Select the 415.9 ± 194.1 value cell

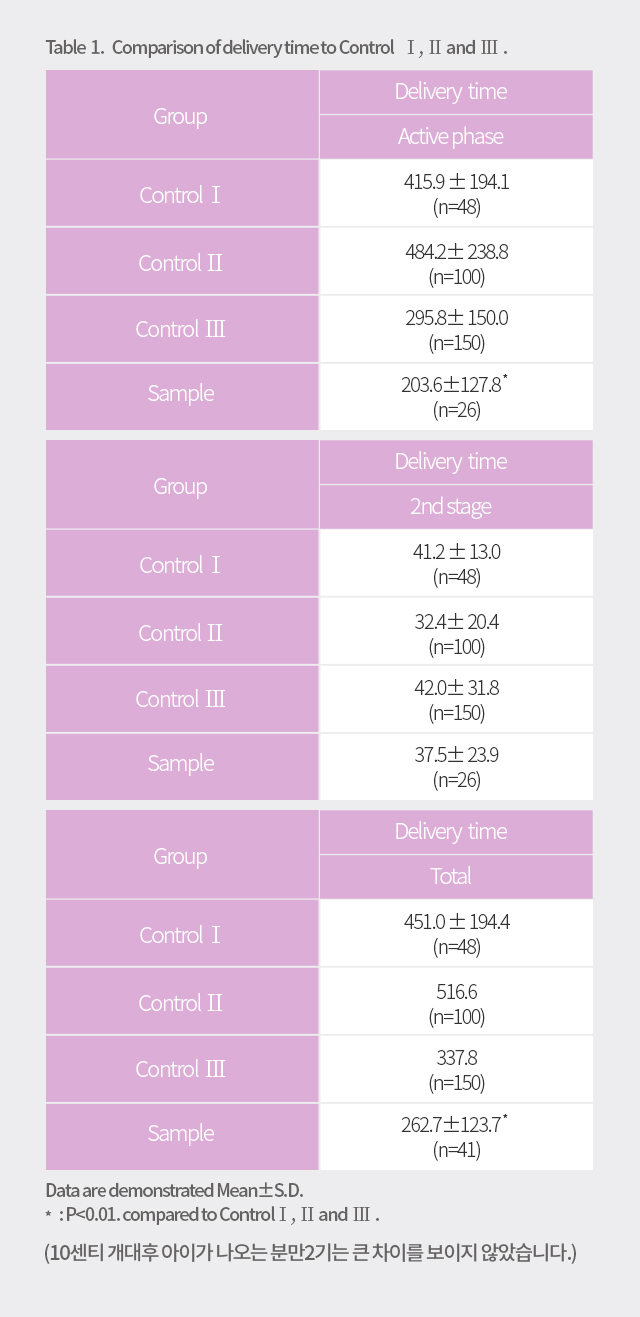tap(456, 194)
